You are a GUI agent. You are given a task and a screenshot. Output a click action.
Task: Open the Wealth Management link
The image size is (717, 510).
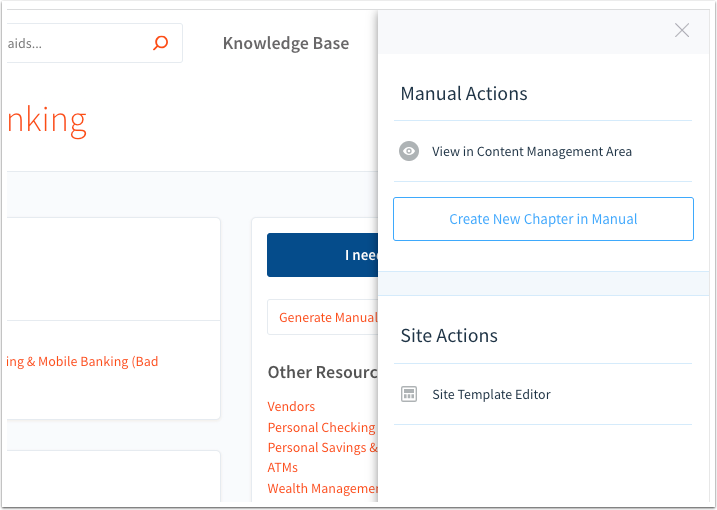322,488
